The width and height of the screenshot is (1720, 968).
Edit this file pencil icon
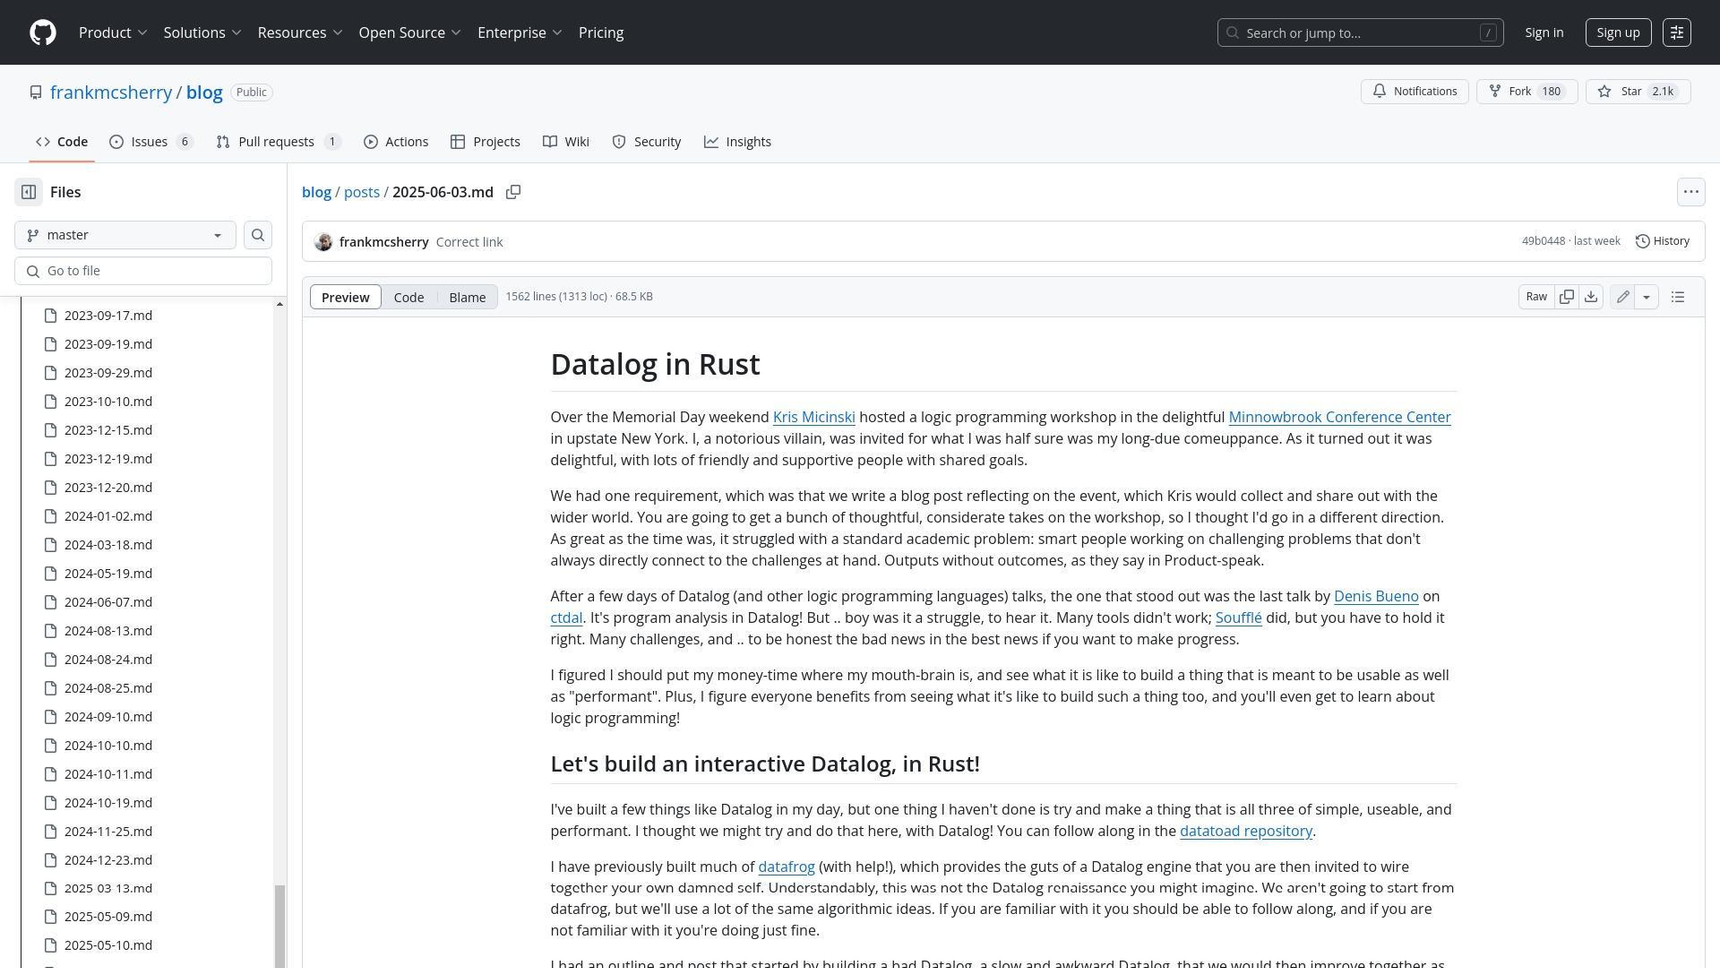1622,297
